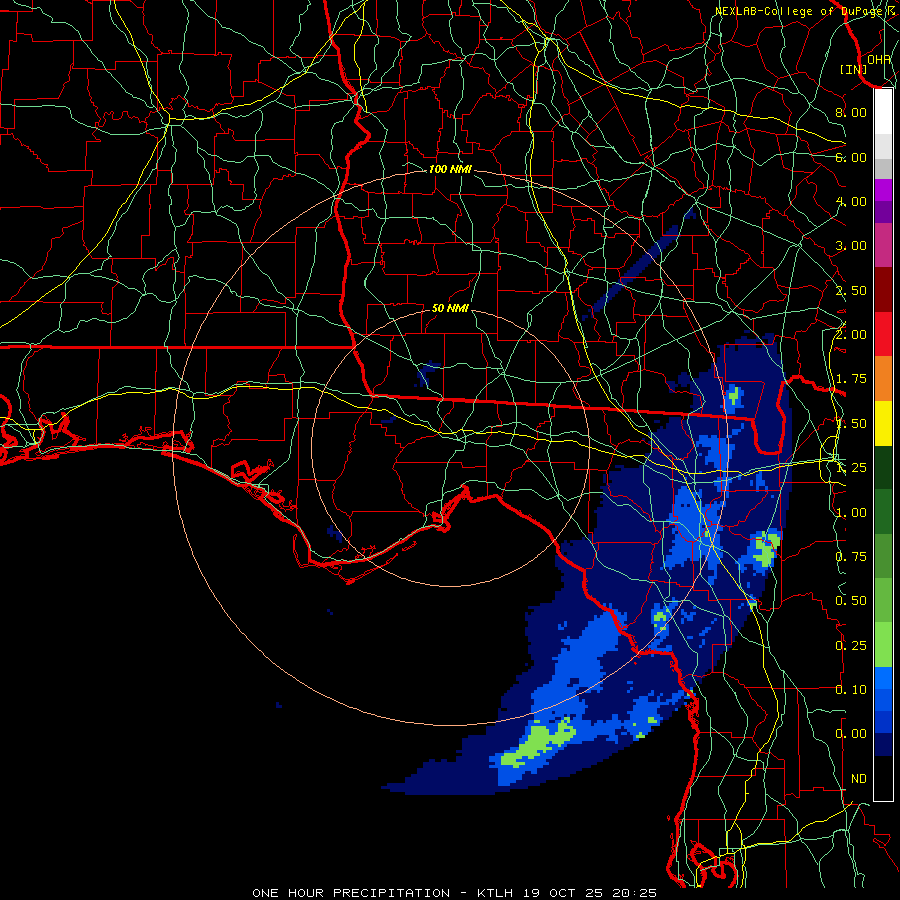Click the 0.25 legend value
This screenshot has height=900, width=900.
pyautogui.click(x=851, y=646)
